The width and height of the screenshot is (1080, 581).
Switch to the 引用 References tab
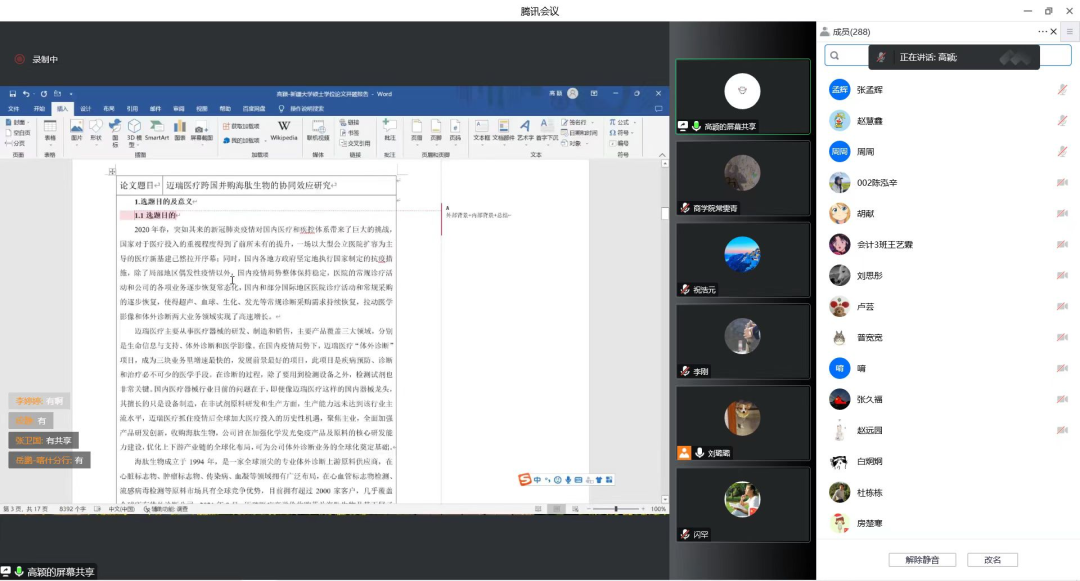[132, 109]
